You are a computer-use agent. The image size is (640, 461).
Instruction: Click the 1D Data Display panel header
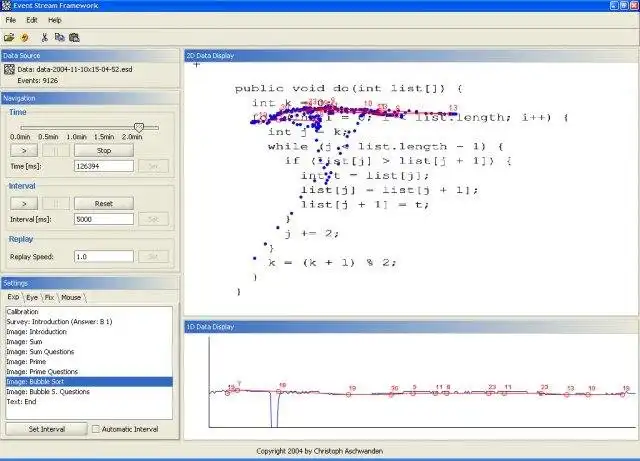pyautogui.click(x=411, y=327)
